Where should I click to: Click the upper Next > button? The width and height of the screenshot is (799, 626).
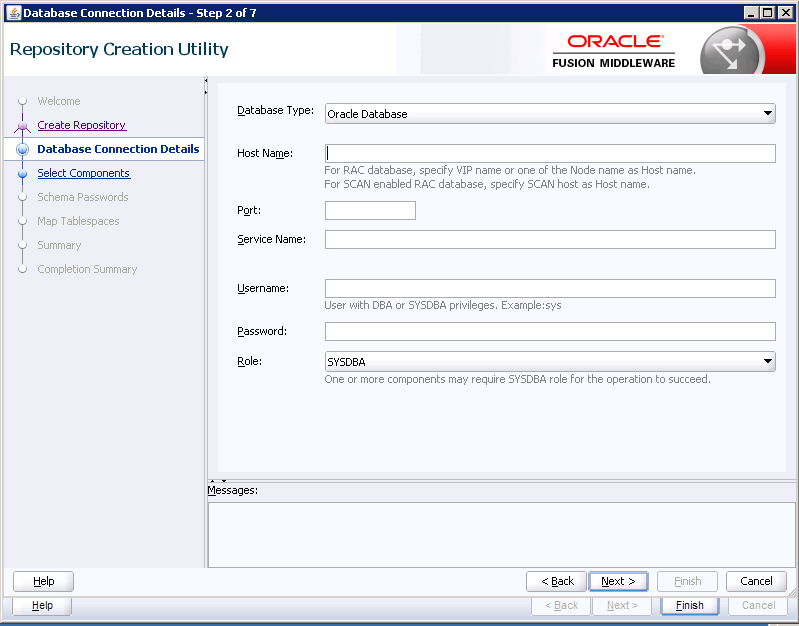tap(618, 581)
